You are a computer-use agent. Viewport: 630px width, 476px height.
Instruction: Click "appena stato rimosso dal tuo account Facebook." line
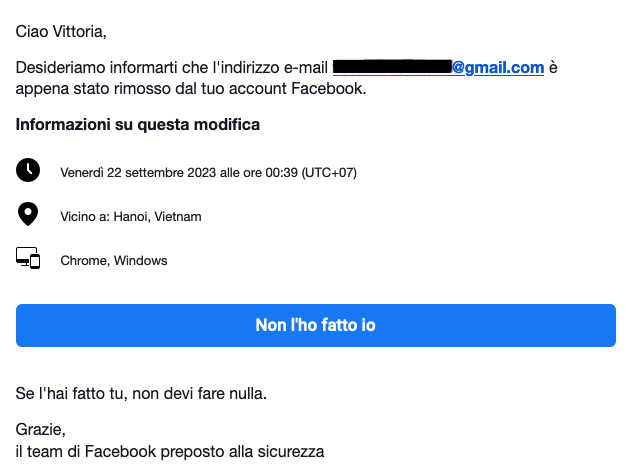(191, 88)
